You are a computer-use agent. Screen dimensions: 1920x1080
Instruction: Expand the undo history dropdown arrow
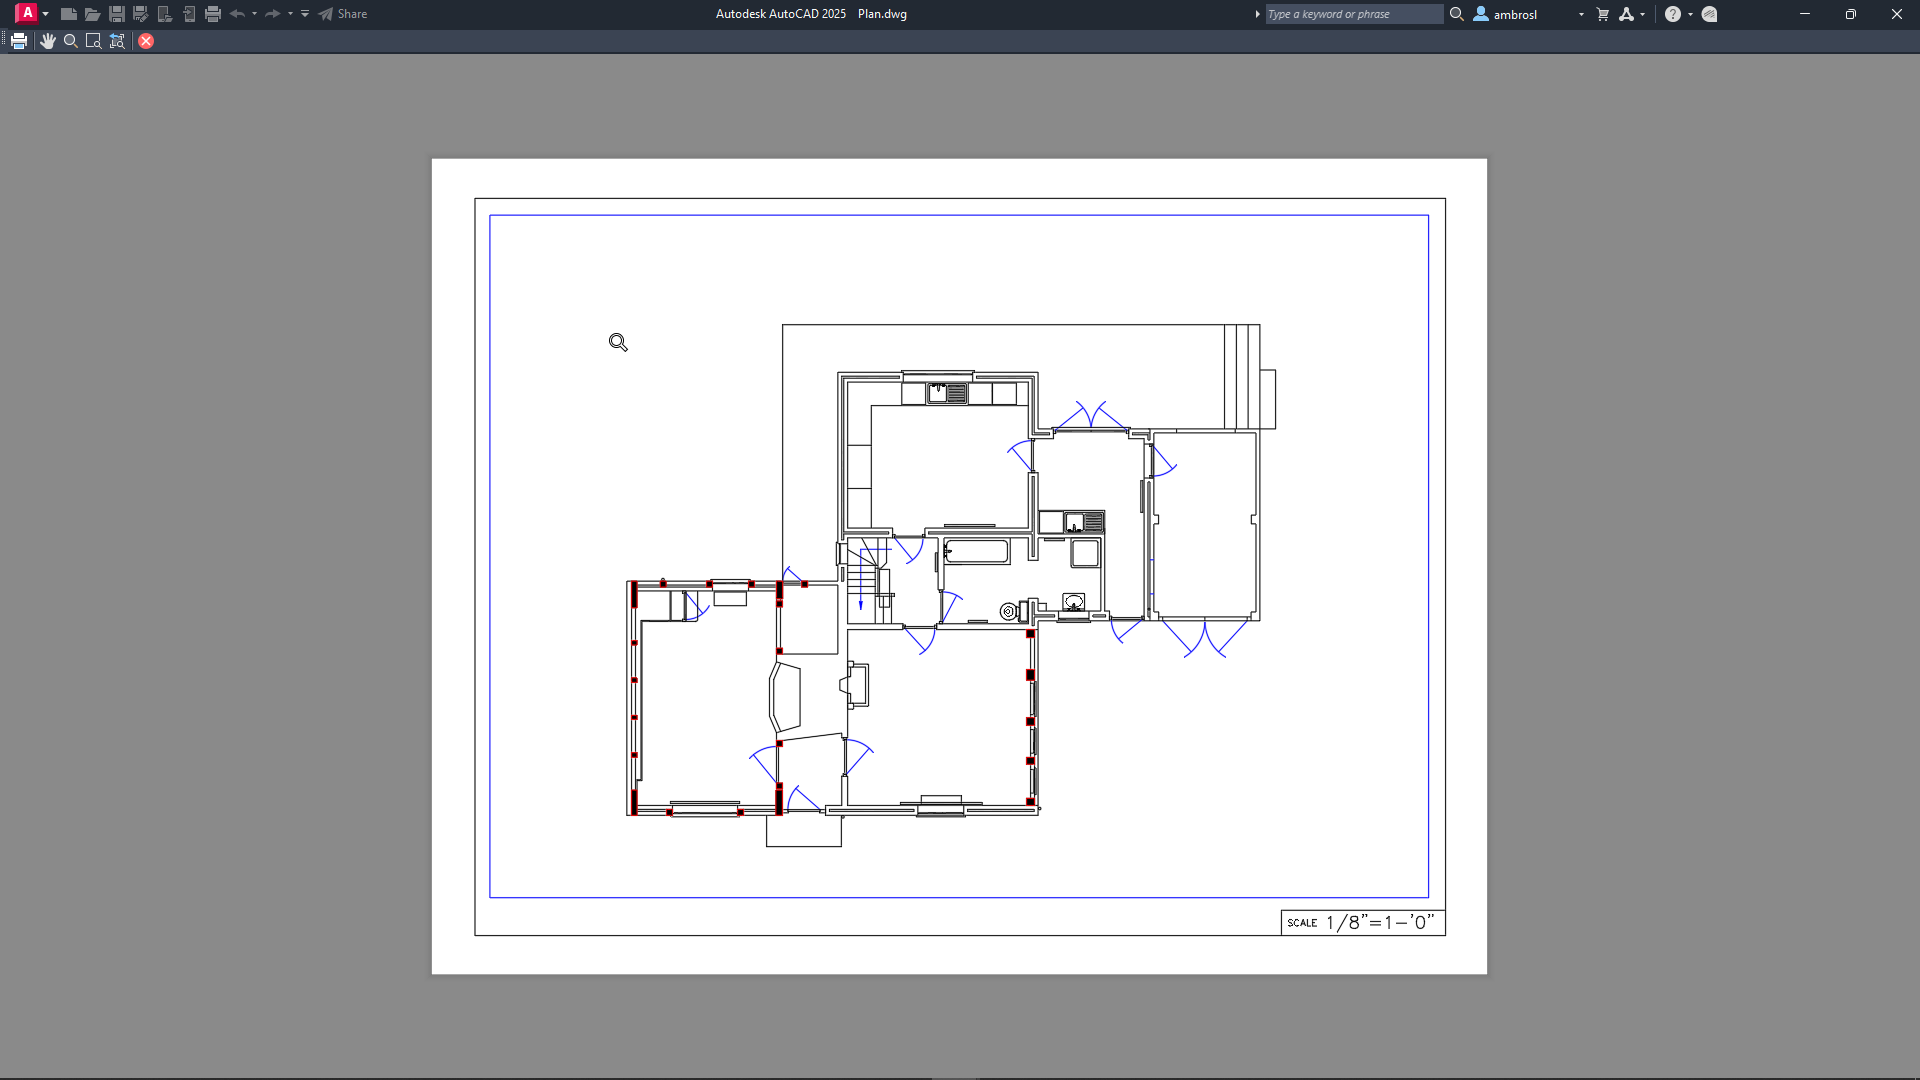coord(254,14)
